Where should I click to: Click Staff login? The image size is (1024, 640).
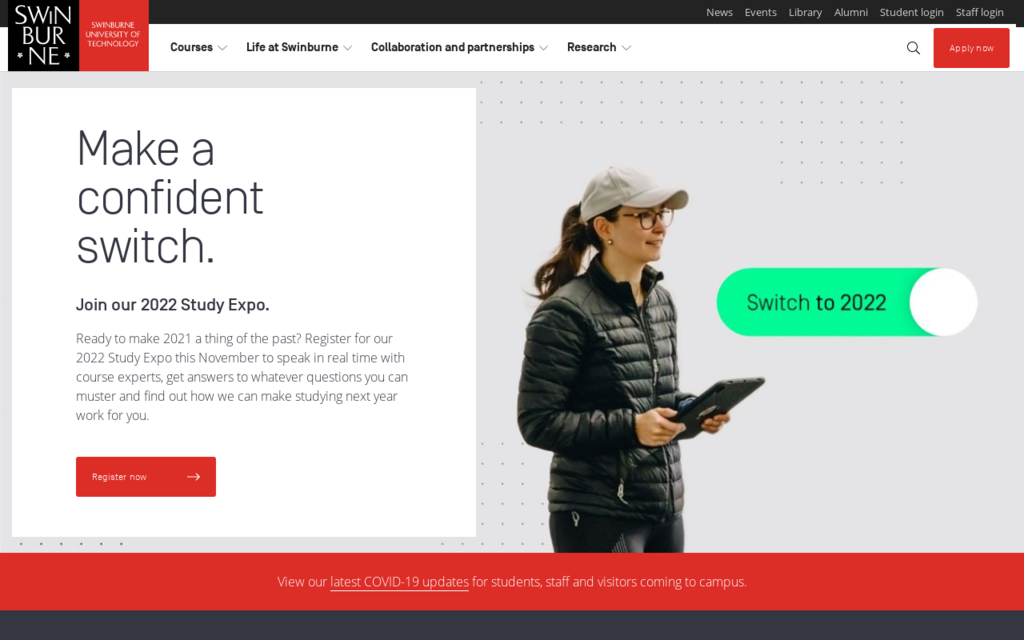979,12
